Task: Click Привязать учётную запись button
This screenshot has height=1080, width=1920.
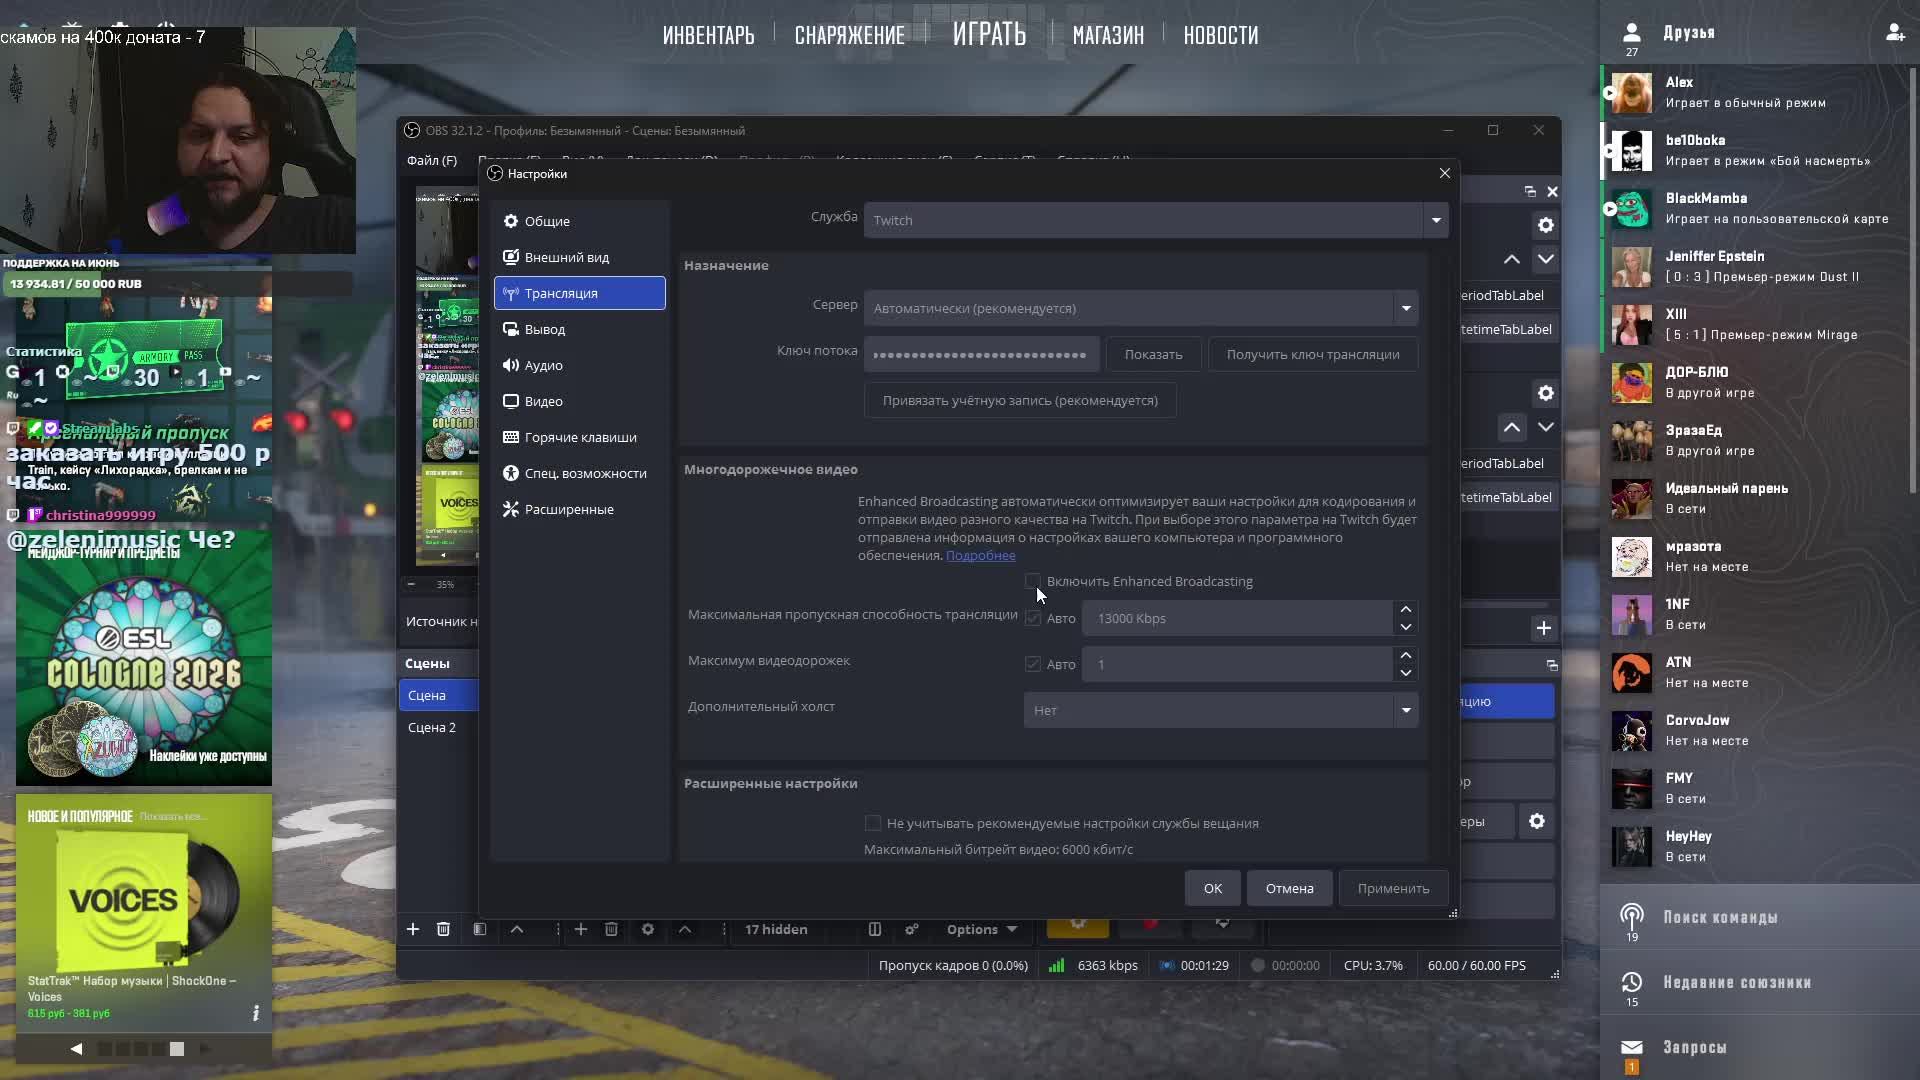Action: (x=1020, y=400)
